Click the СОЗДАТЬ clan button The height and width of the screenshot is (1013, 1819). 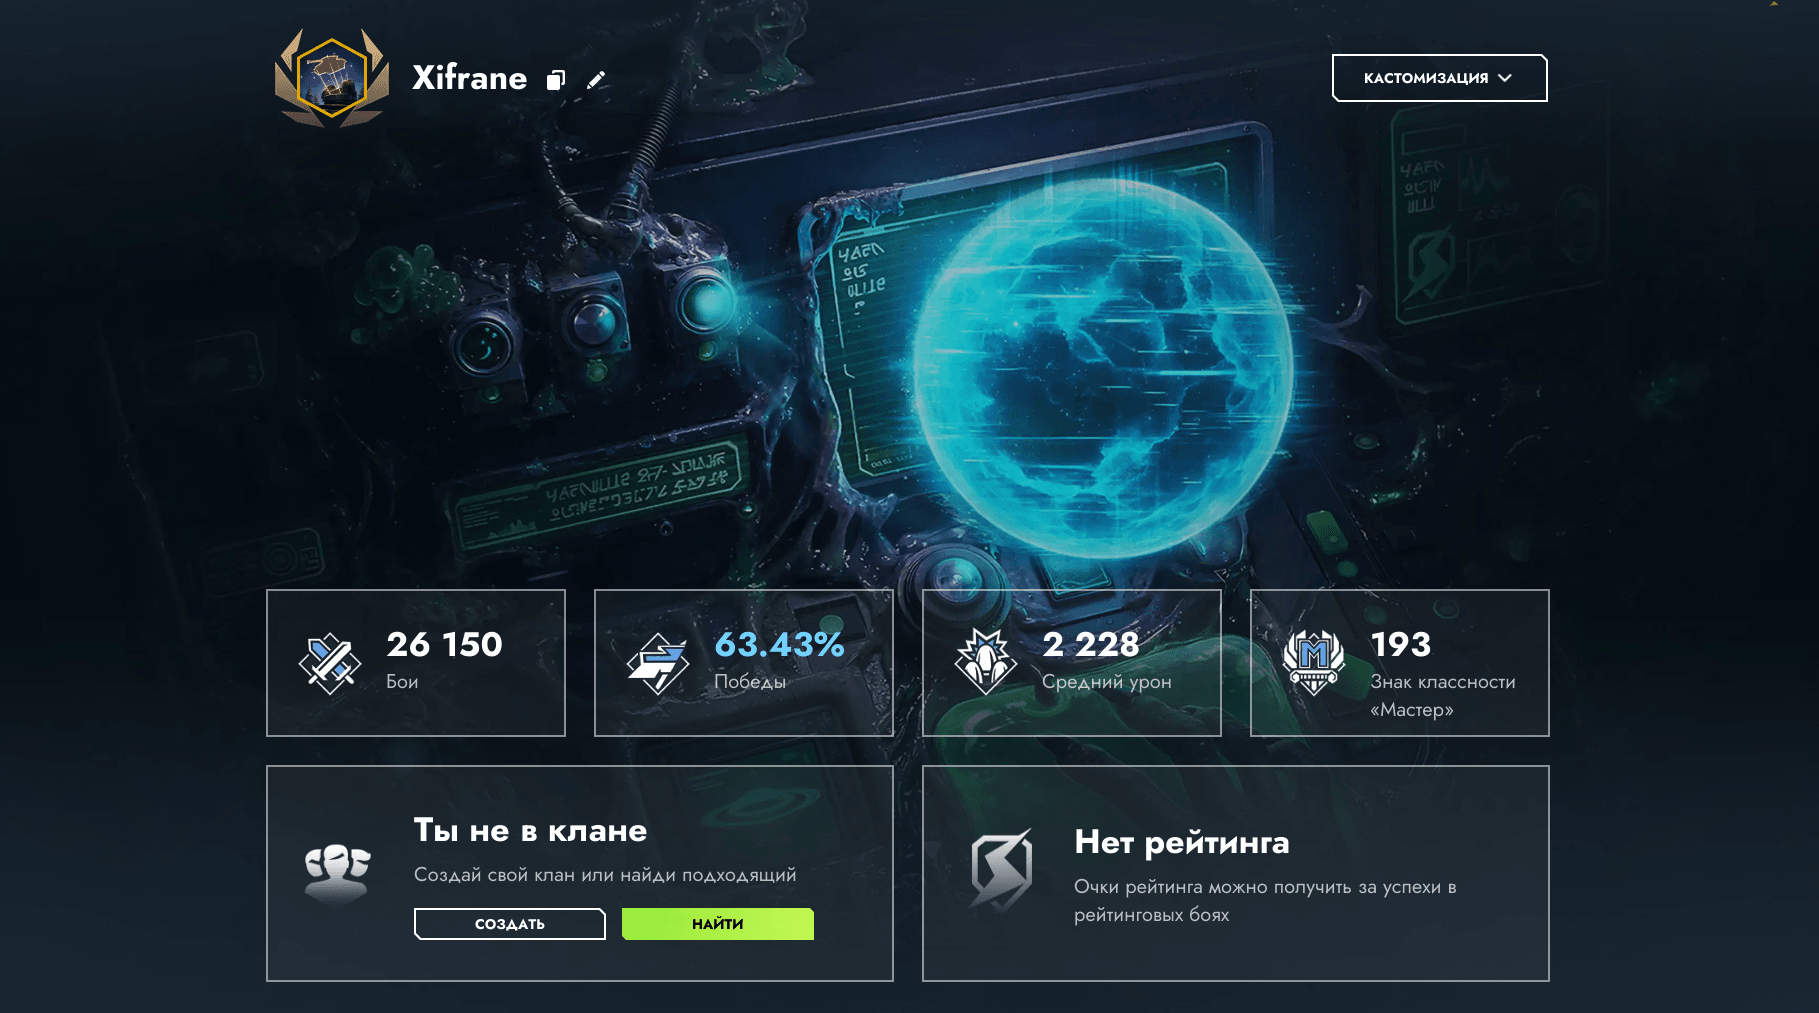coord(510,924)
